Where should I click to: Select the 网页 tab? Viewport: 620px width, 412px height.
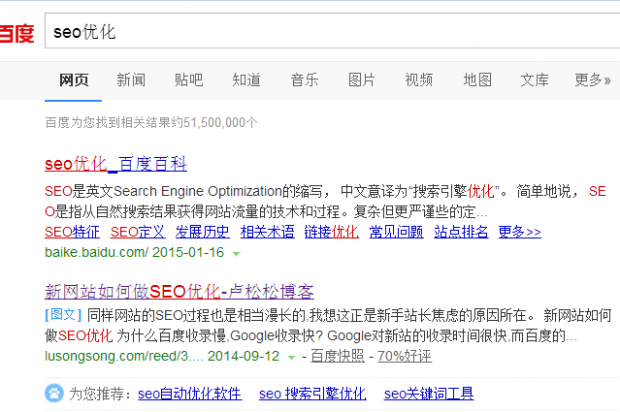74,80
